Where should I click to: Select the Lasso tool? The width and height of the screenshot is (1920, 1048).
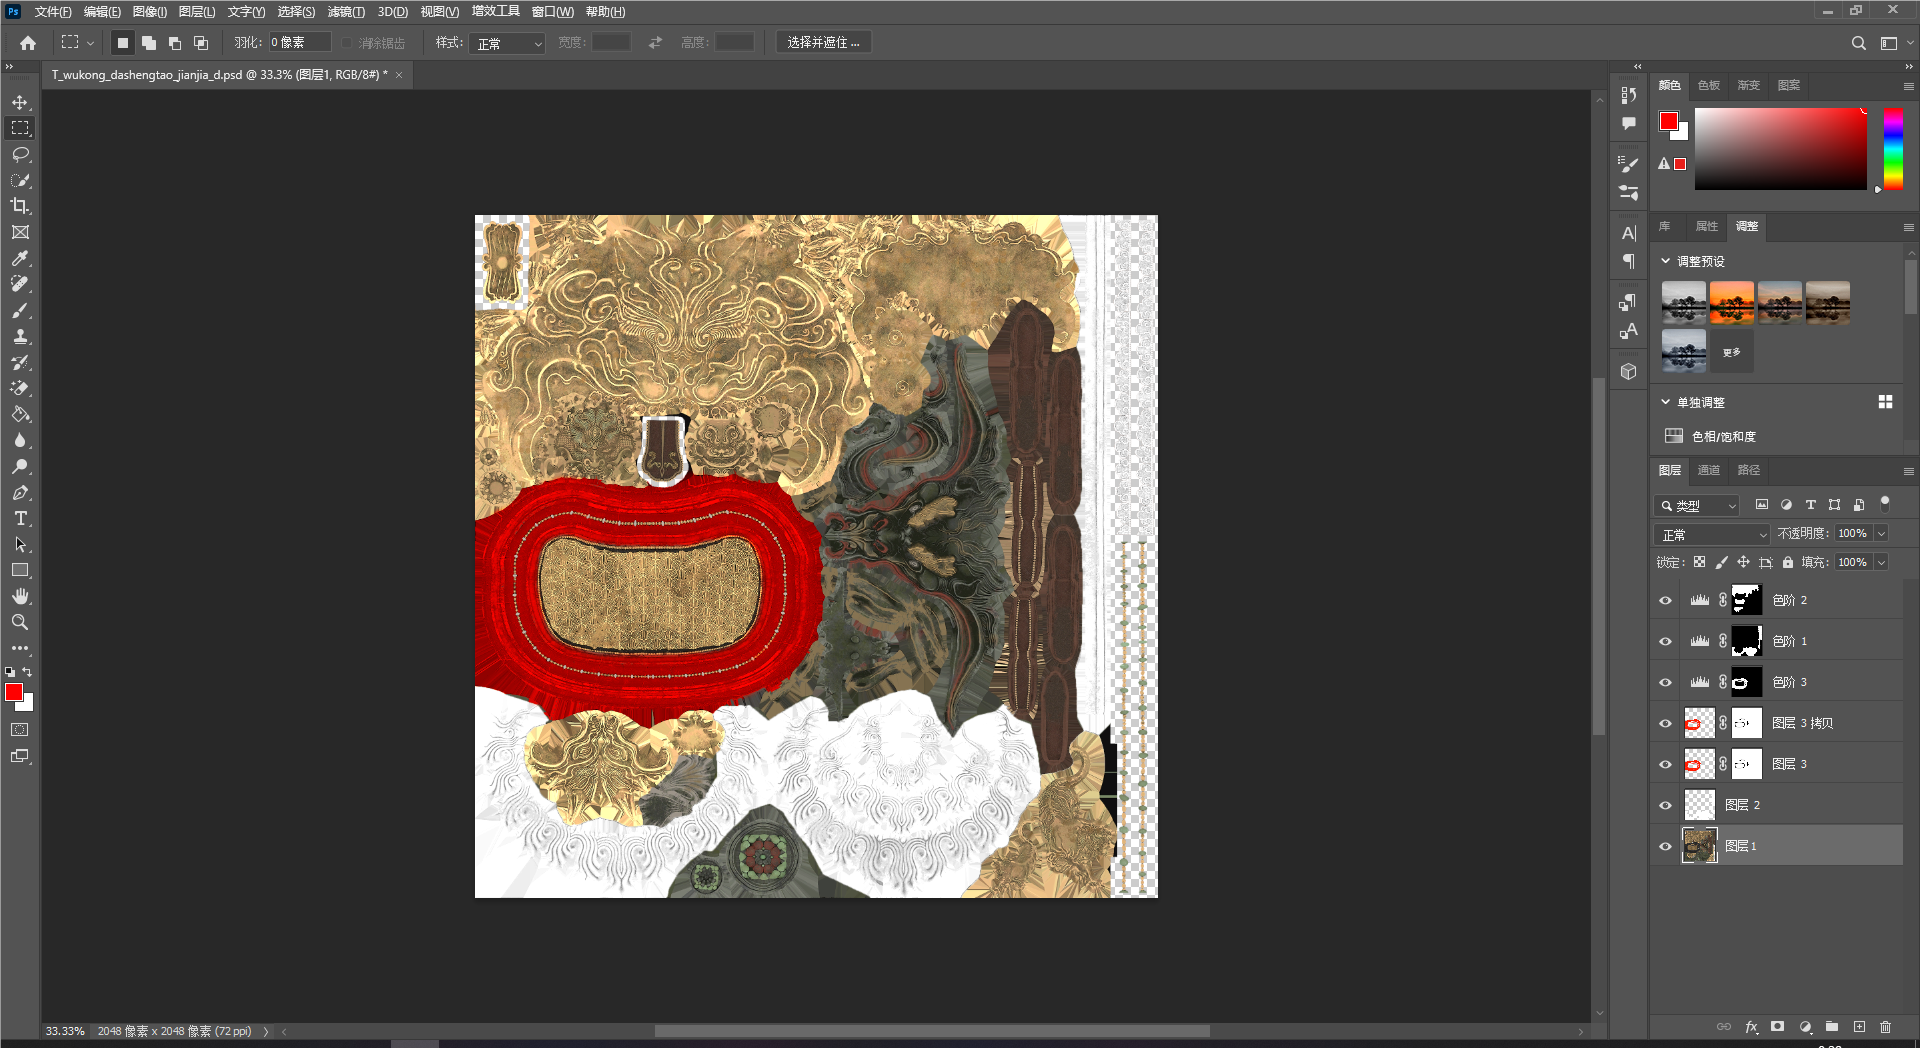tap(20, 155)
